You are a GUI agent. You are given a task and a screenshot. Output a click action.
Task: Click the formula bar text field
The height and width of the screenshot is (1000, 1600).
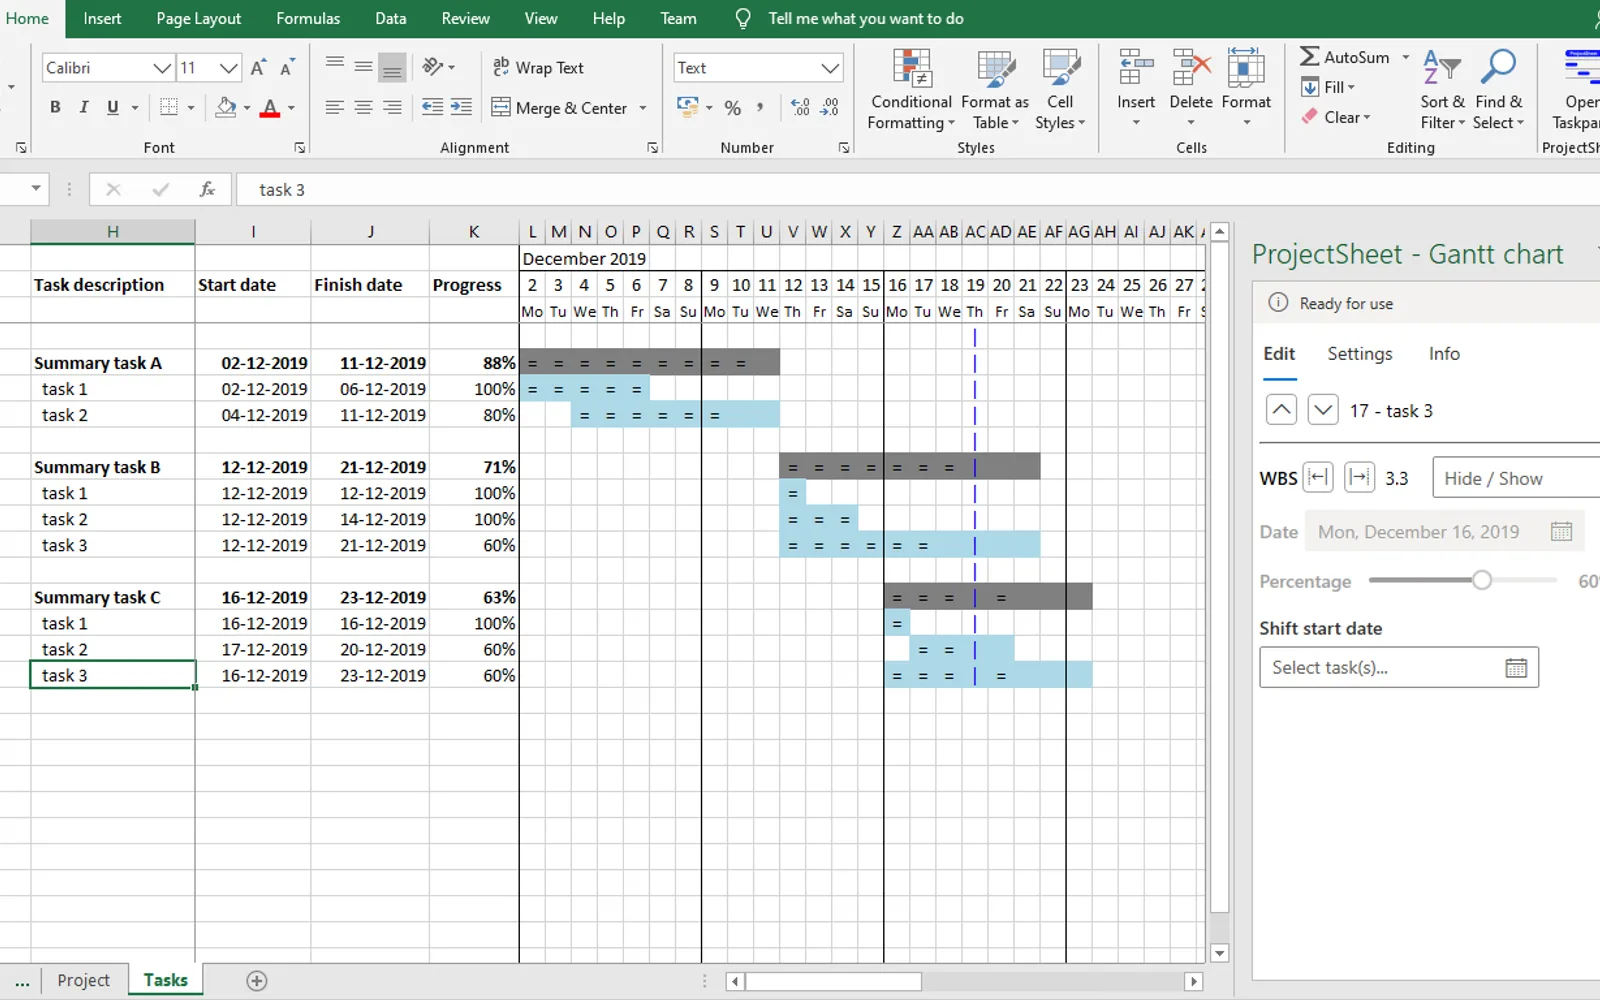(920, 189)
